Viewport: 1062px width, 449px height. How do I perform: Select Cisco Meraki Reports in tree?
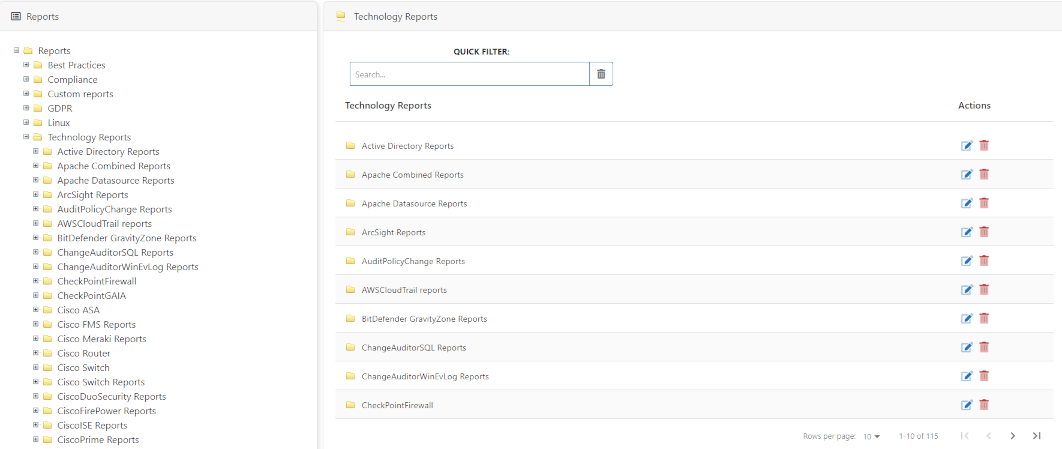click(x=102, y=339)
